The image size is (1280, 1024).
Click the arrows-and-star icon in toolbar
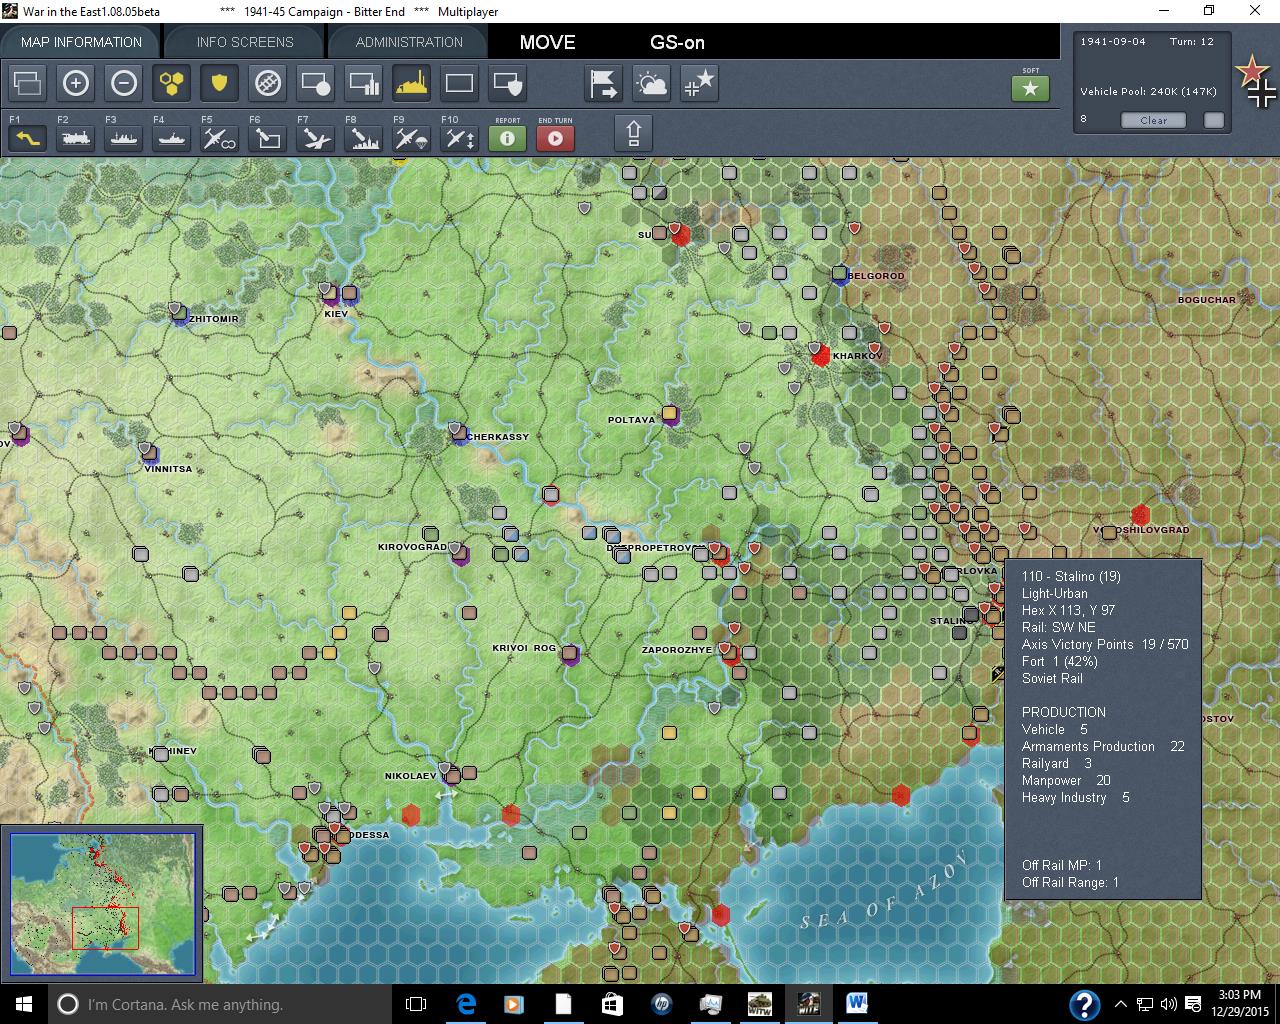point(700,83)
